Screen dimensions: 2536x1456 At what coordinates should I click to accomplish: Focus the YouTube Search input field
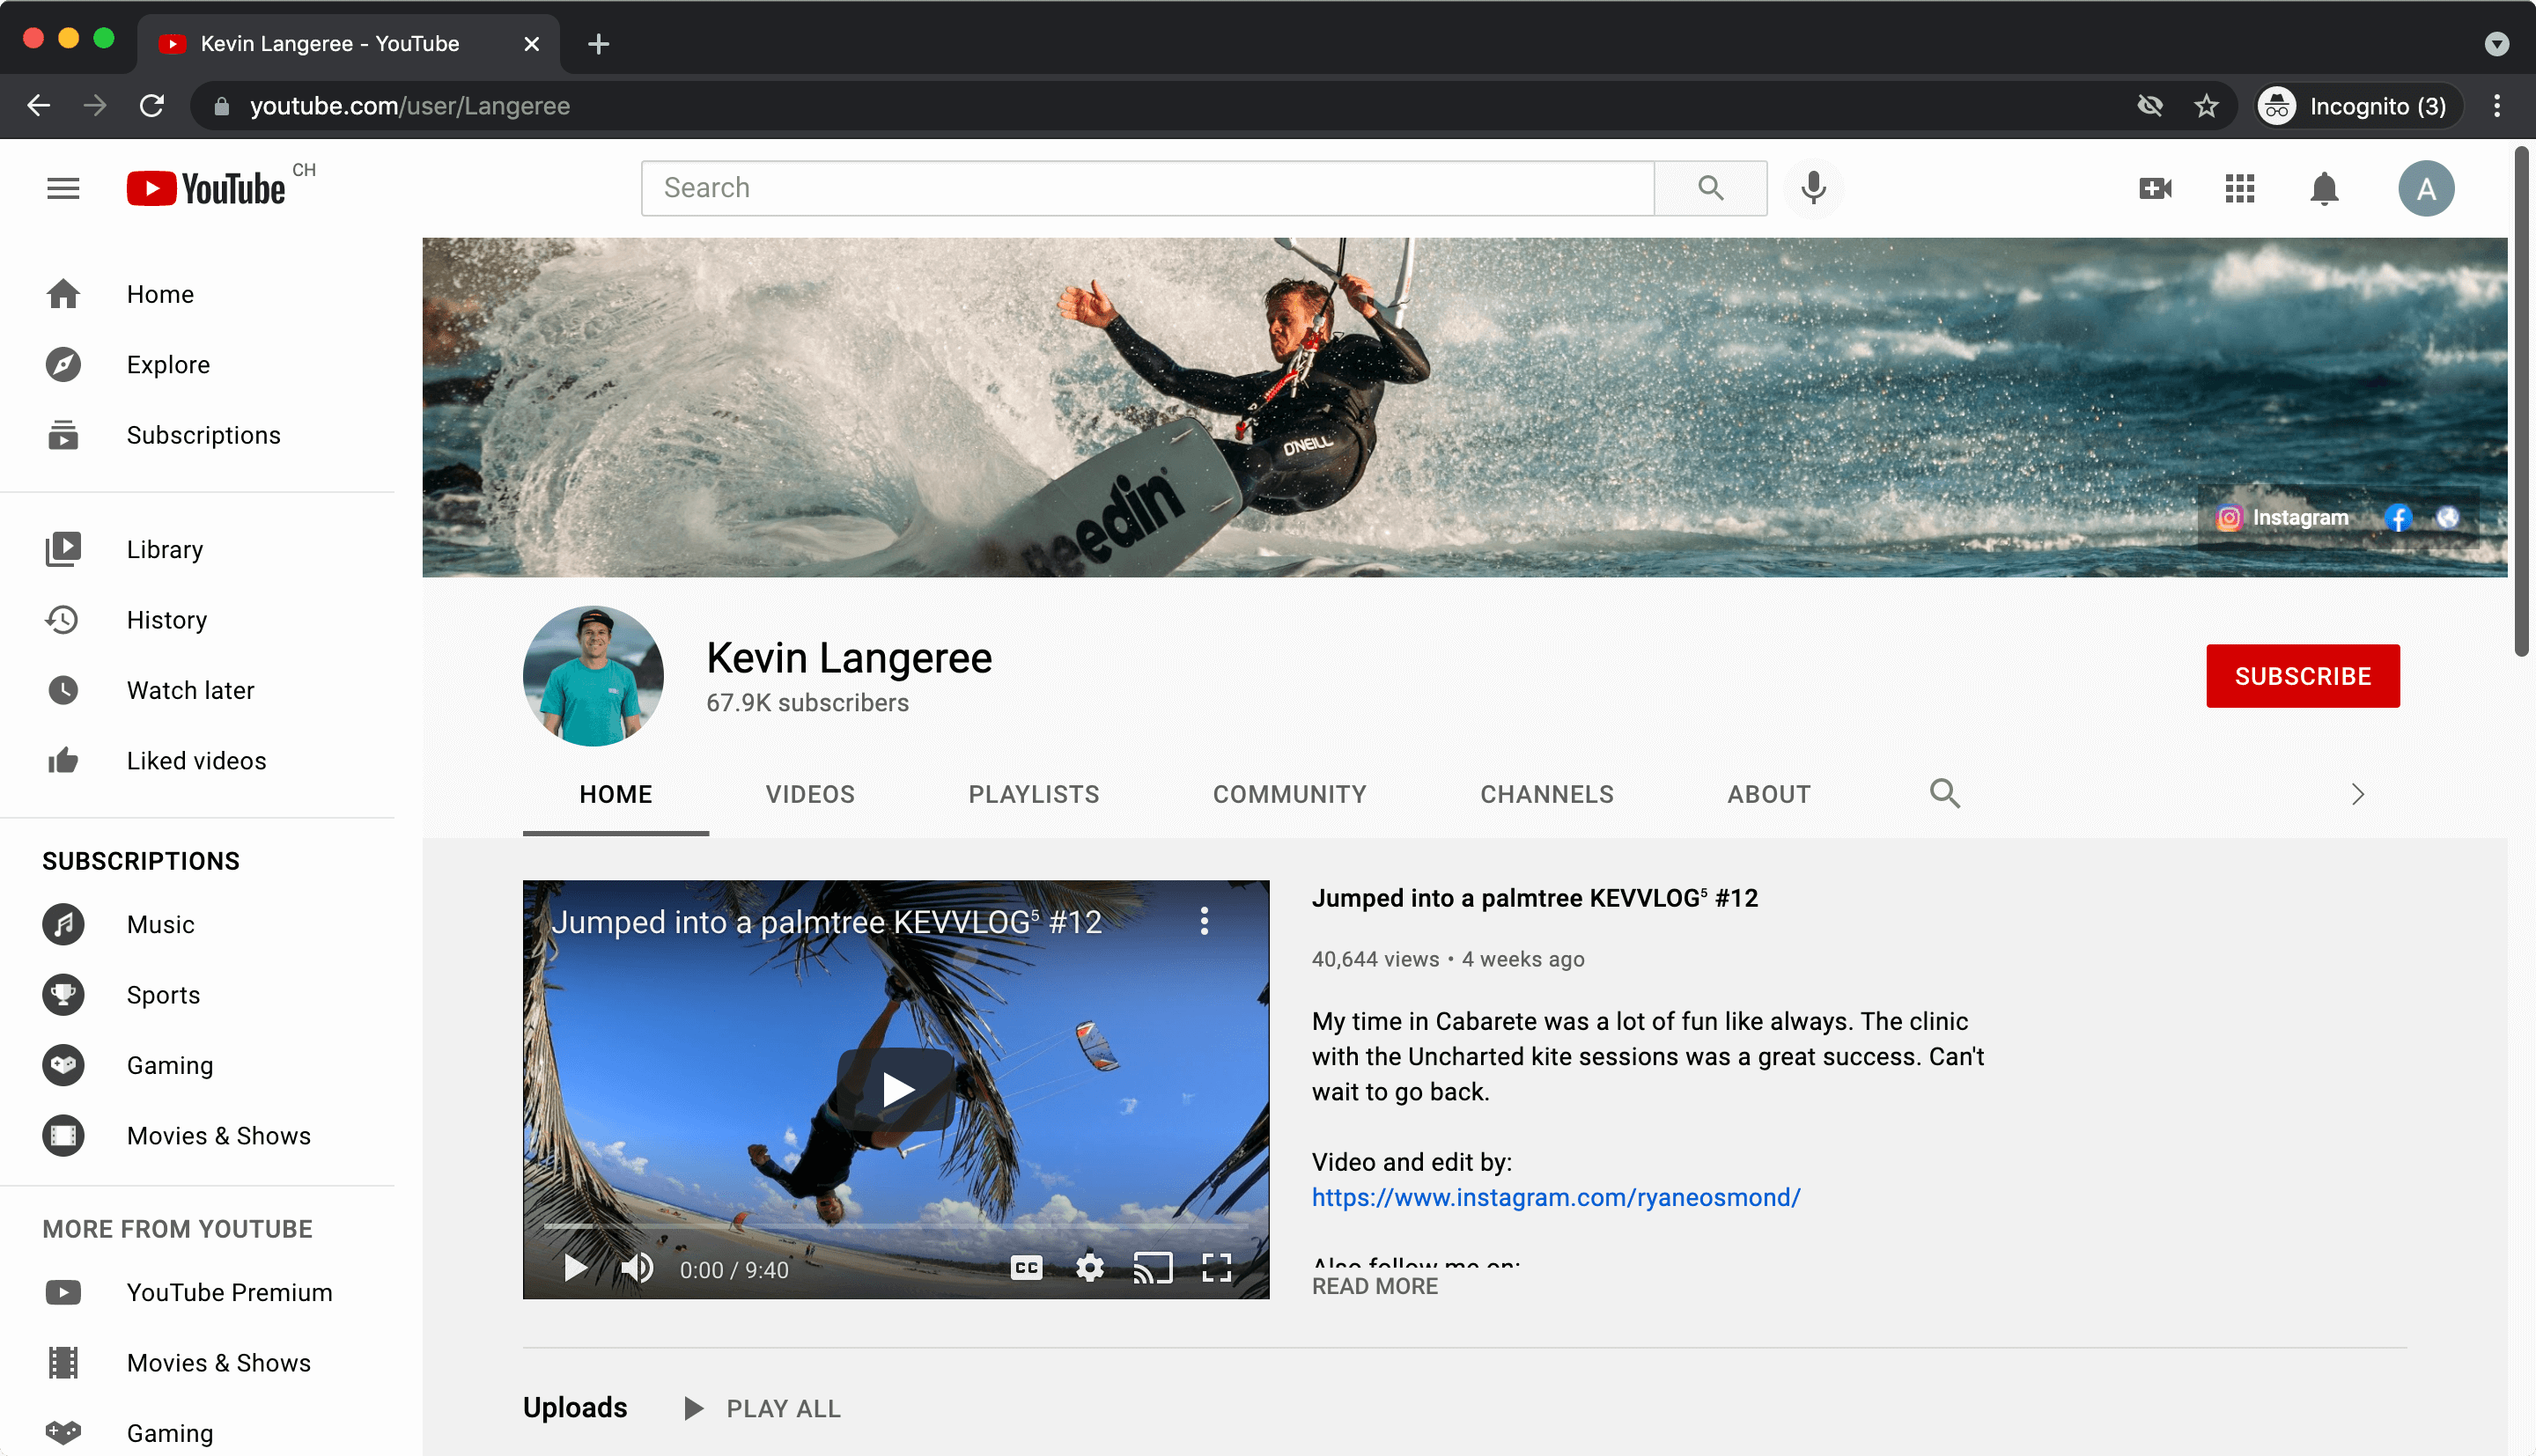point(1147,188)
